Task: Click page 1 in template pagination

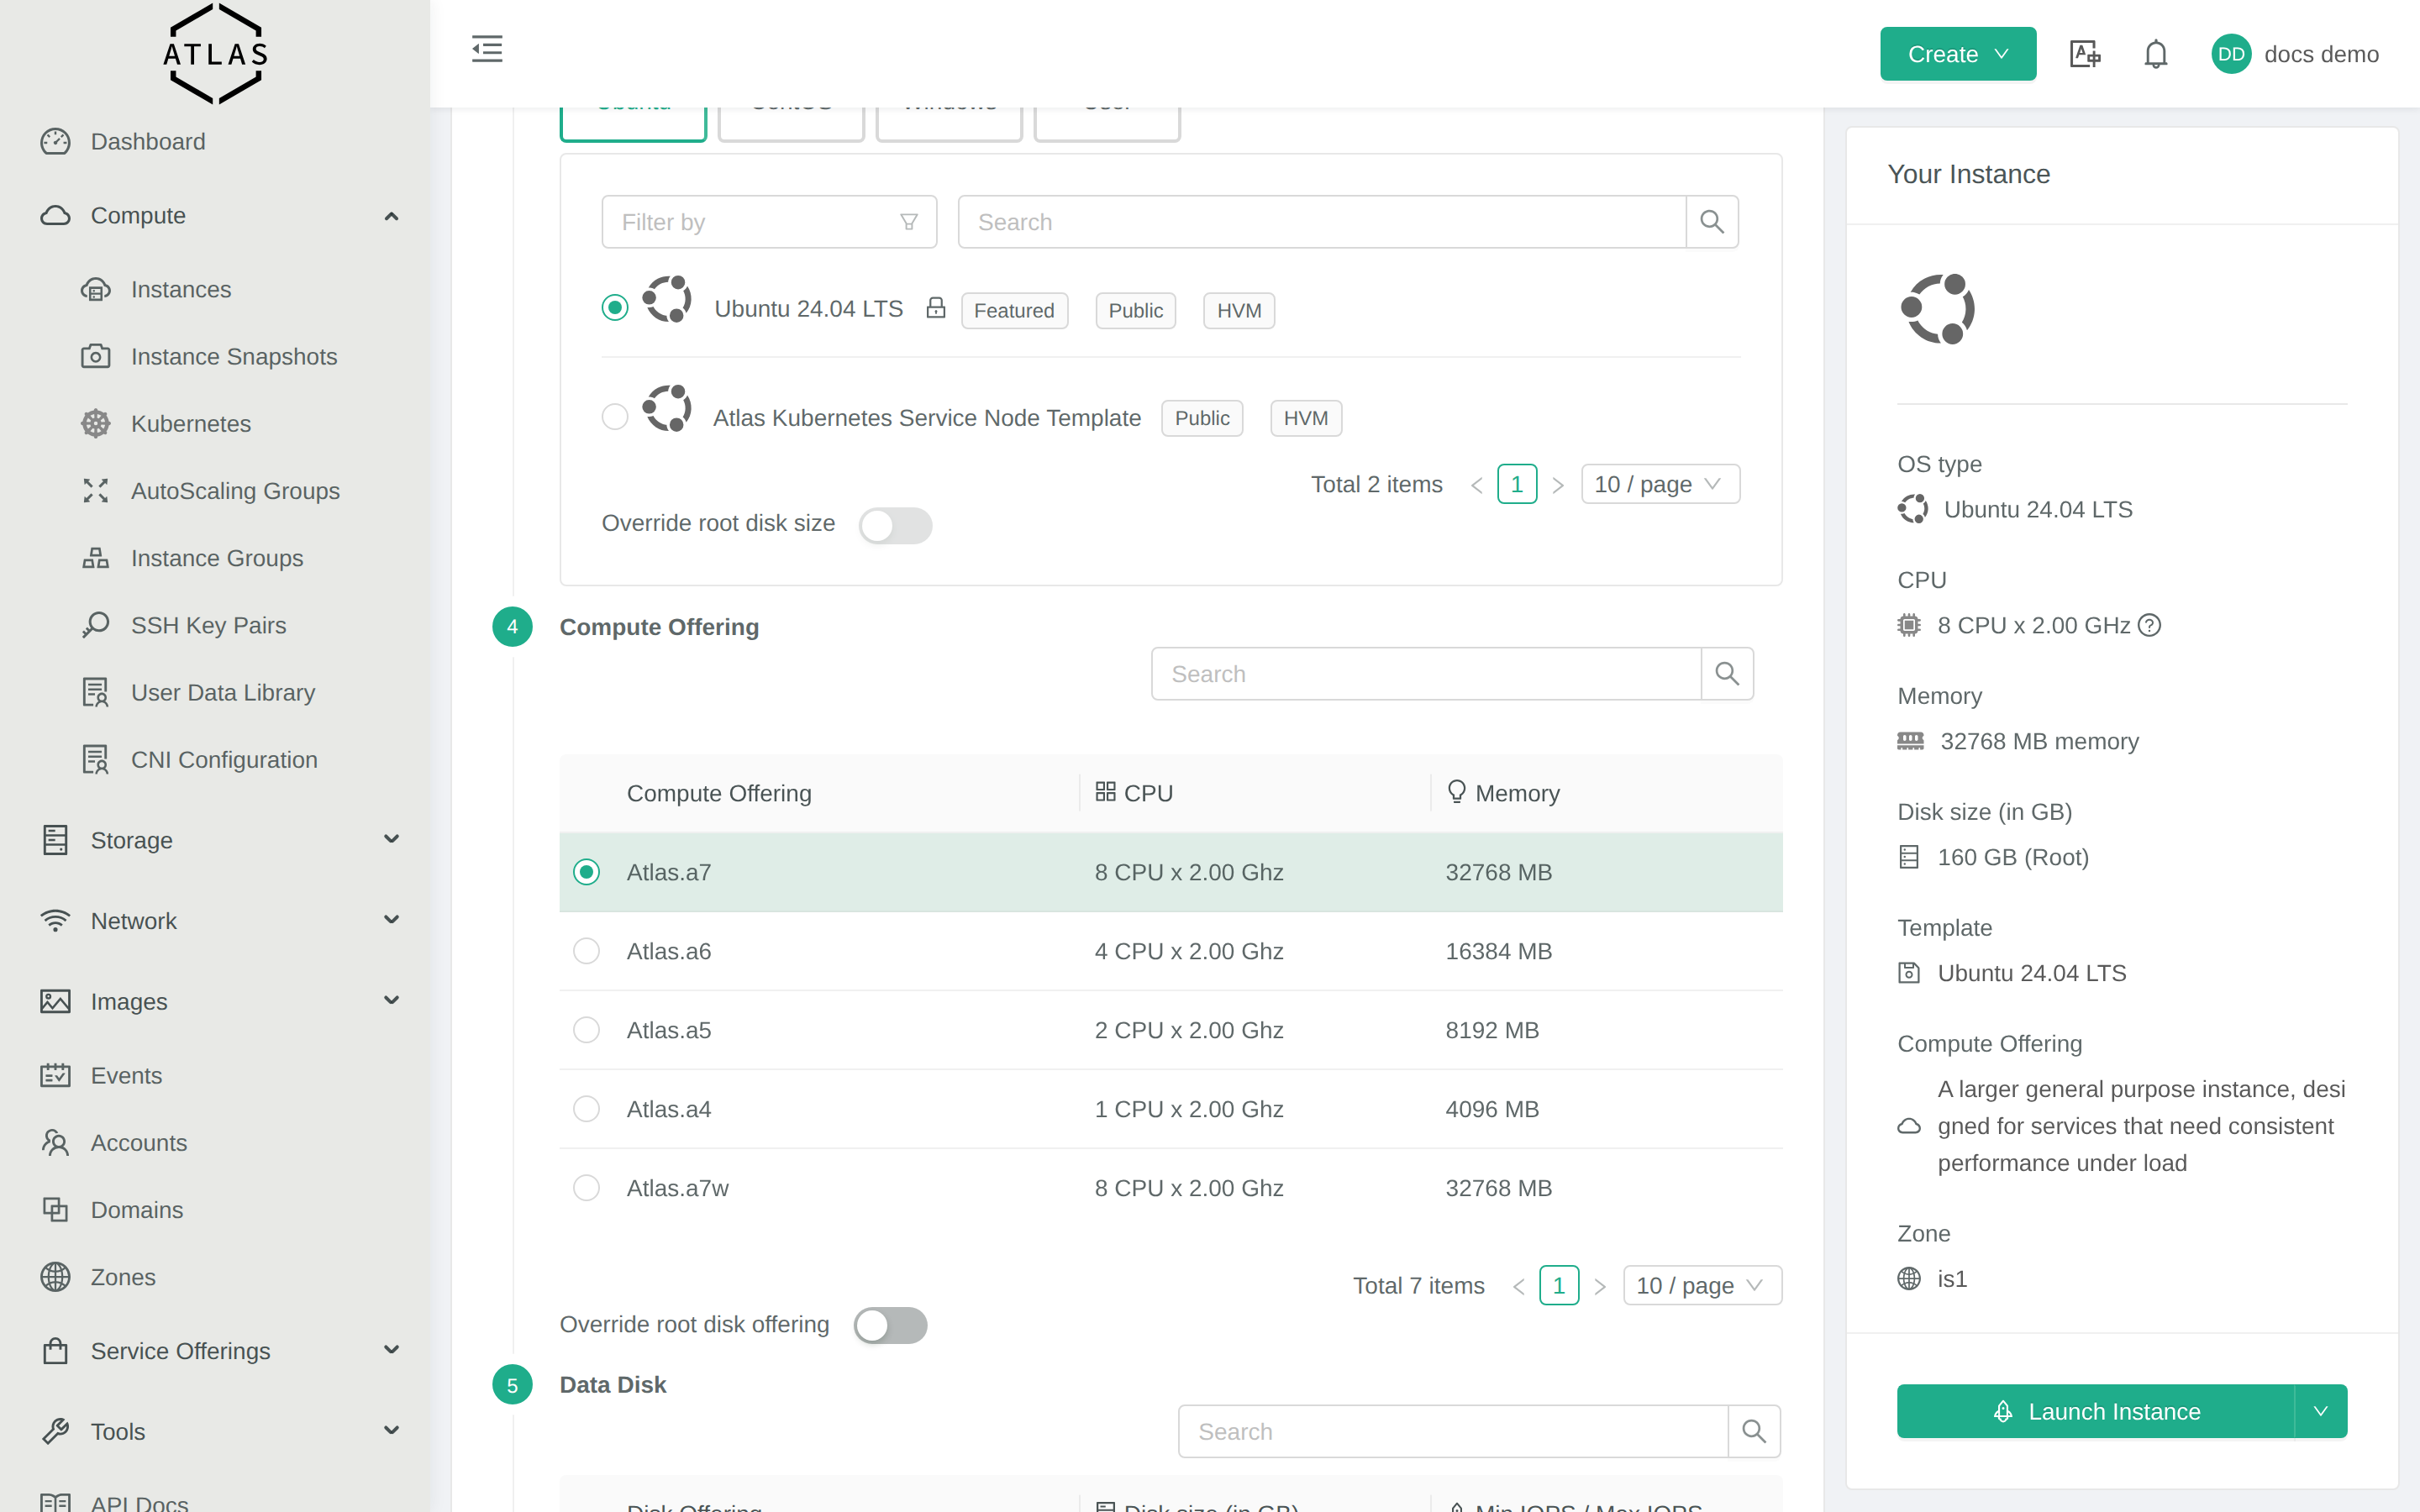Action: (x=1517, y=484)
